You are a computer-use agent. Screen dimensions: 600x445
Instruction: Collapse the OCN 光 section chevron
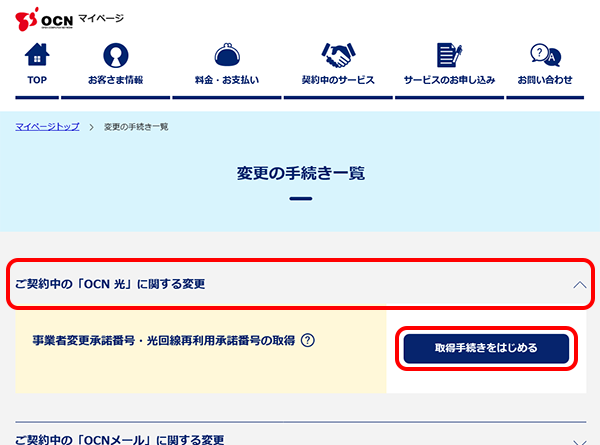580,285
